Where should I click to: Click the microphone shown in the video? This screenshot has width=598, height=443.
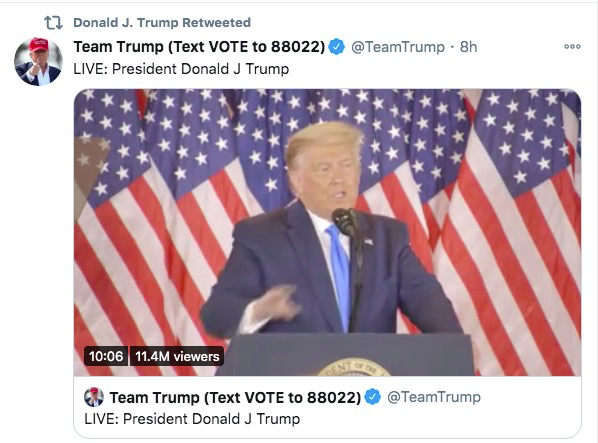point(345,221)
